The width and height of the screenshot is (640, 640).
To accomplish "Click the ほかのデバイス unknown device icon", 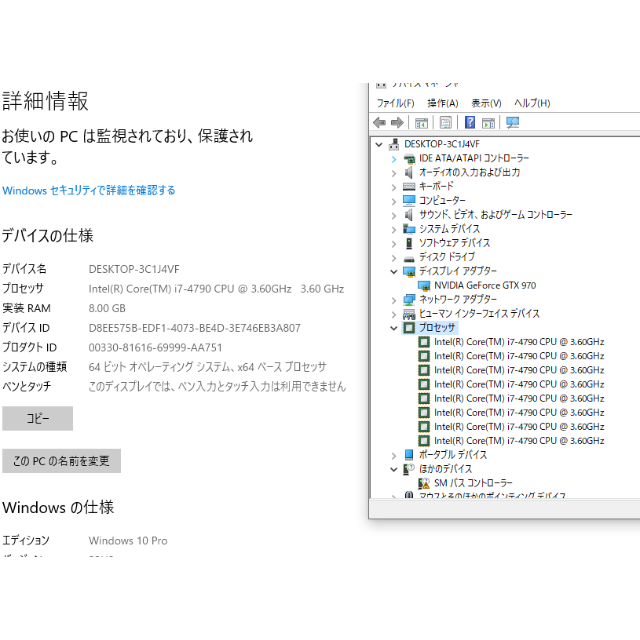I will click(409, 469).
